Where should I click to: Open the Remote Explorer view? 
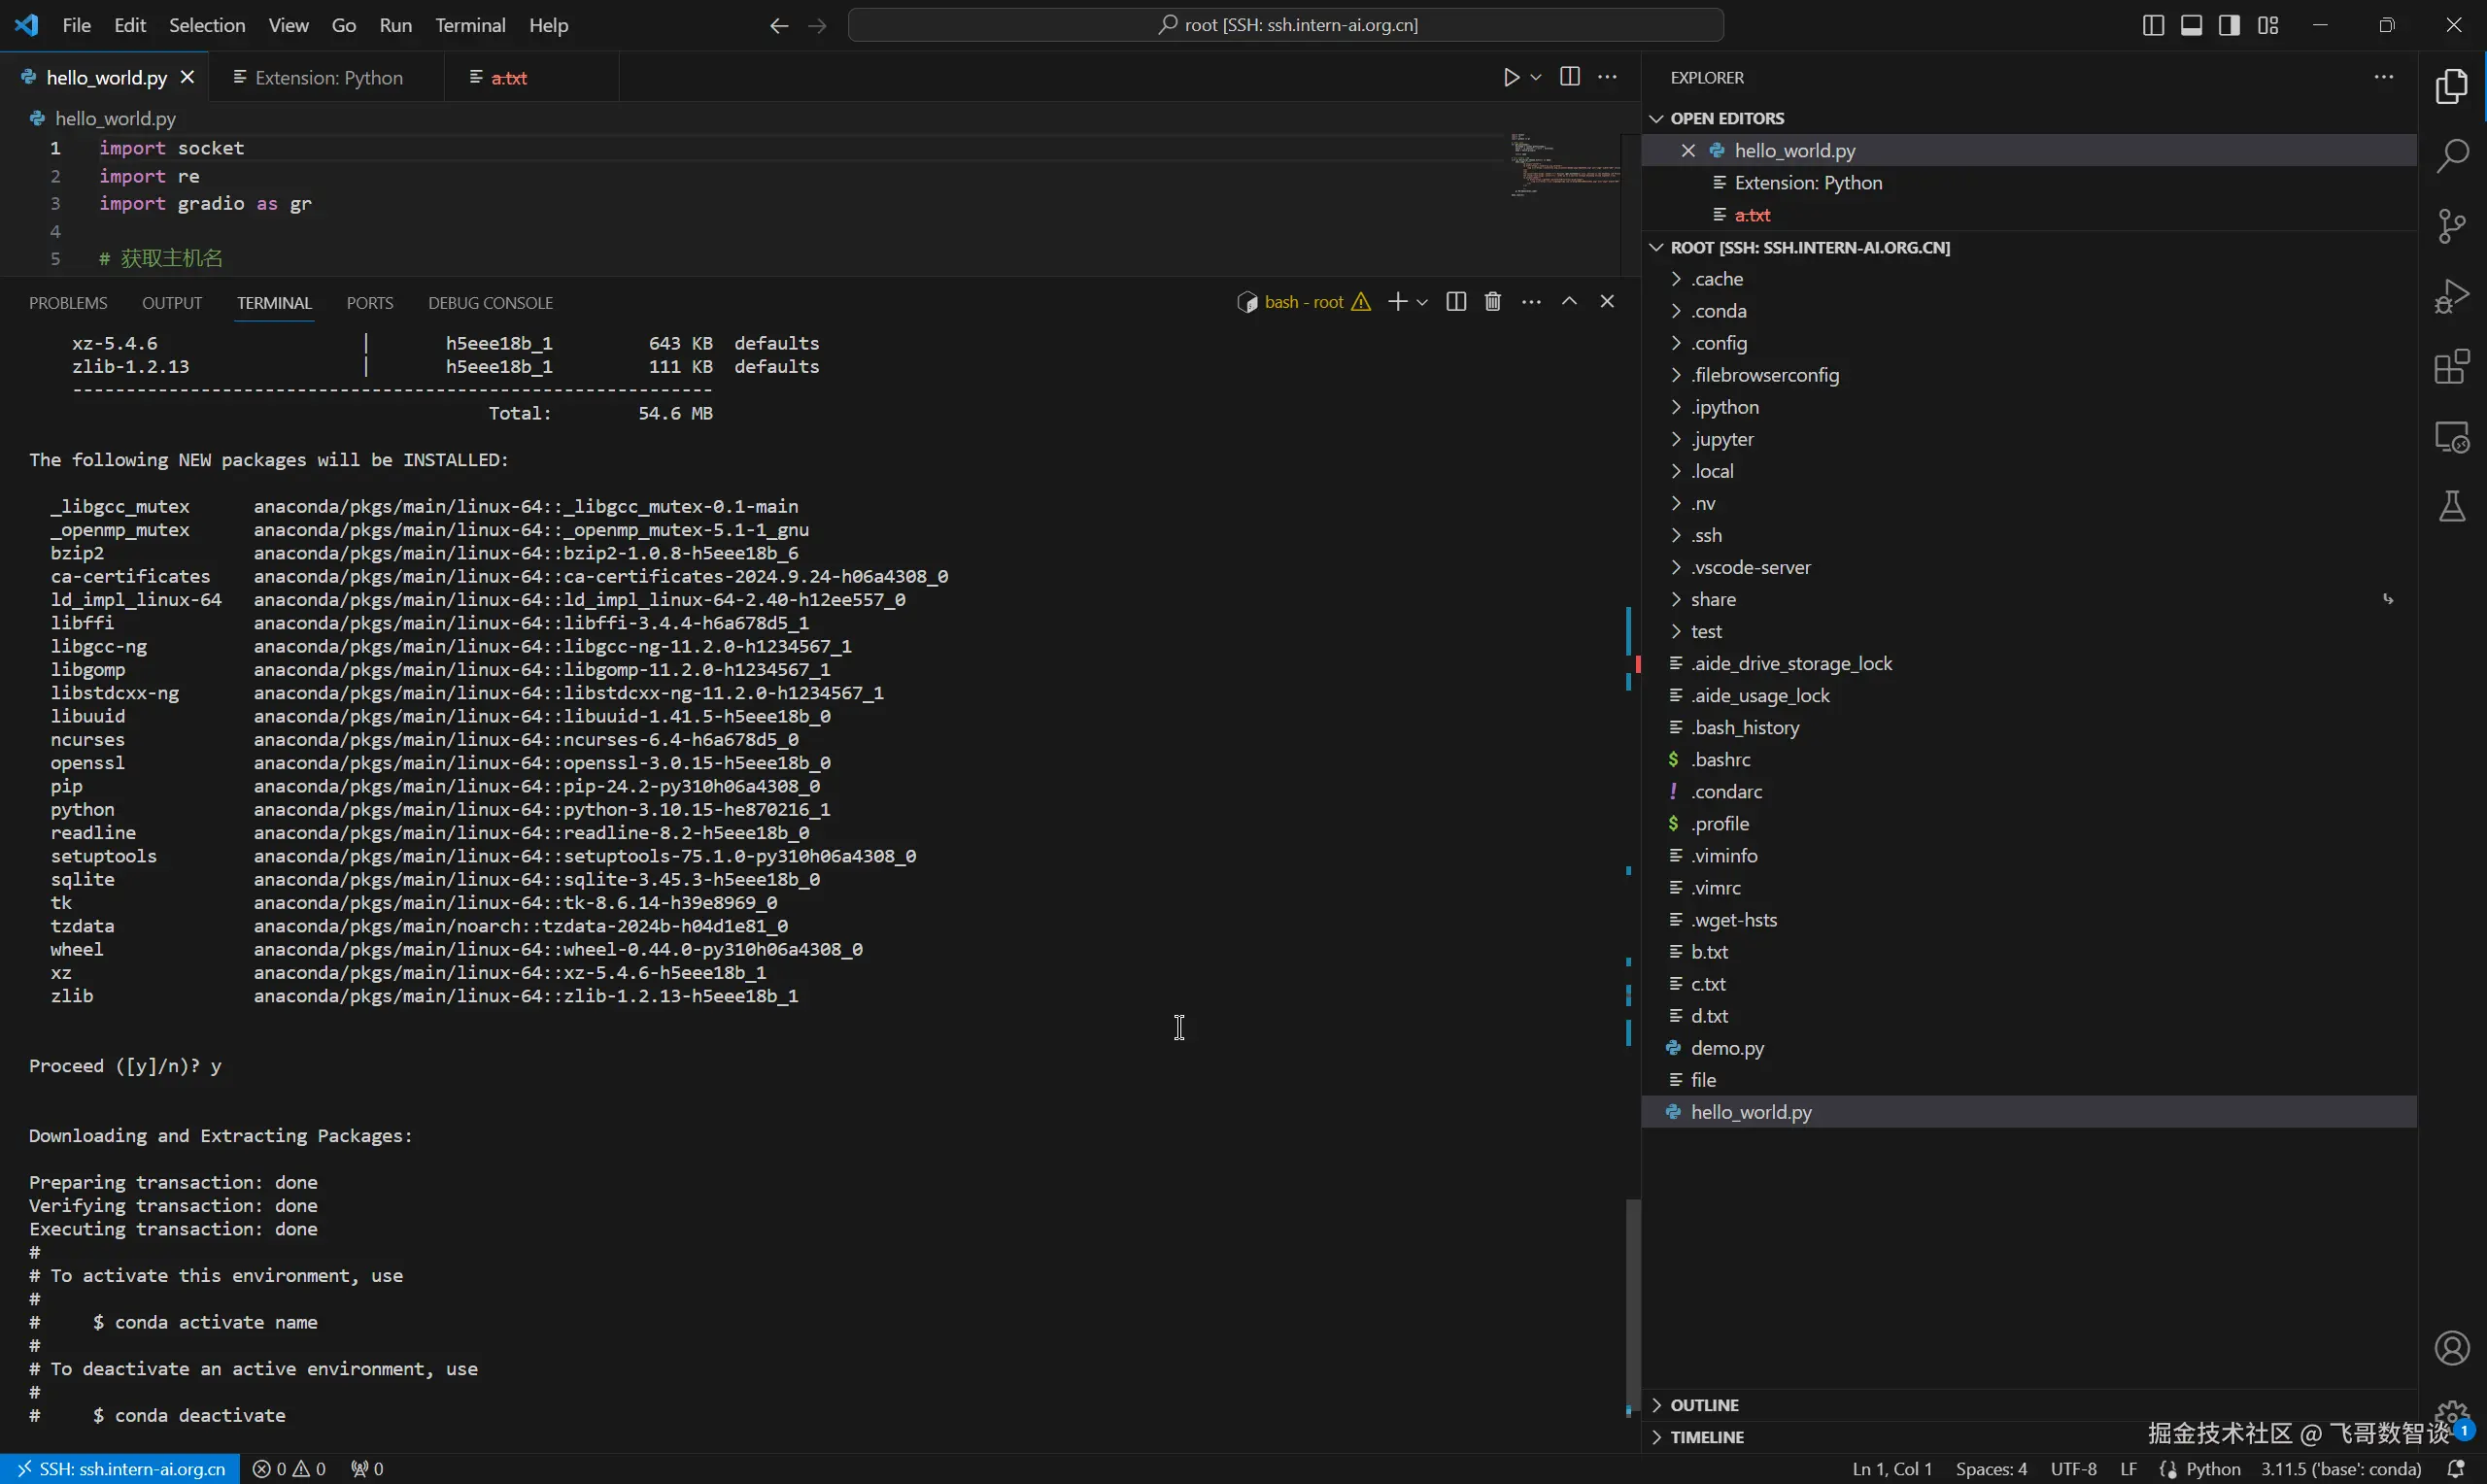tap(2452, 438)
